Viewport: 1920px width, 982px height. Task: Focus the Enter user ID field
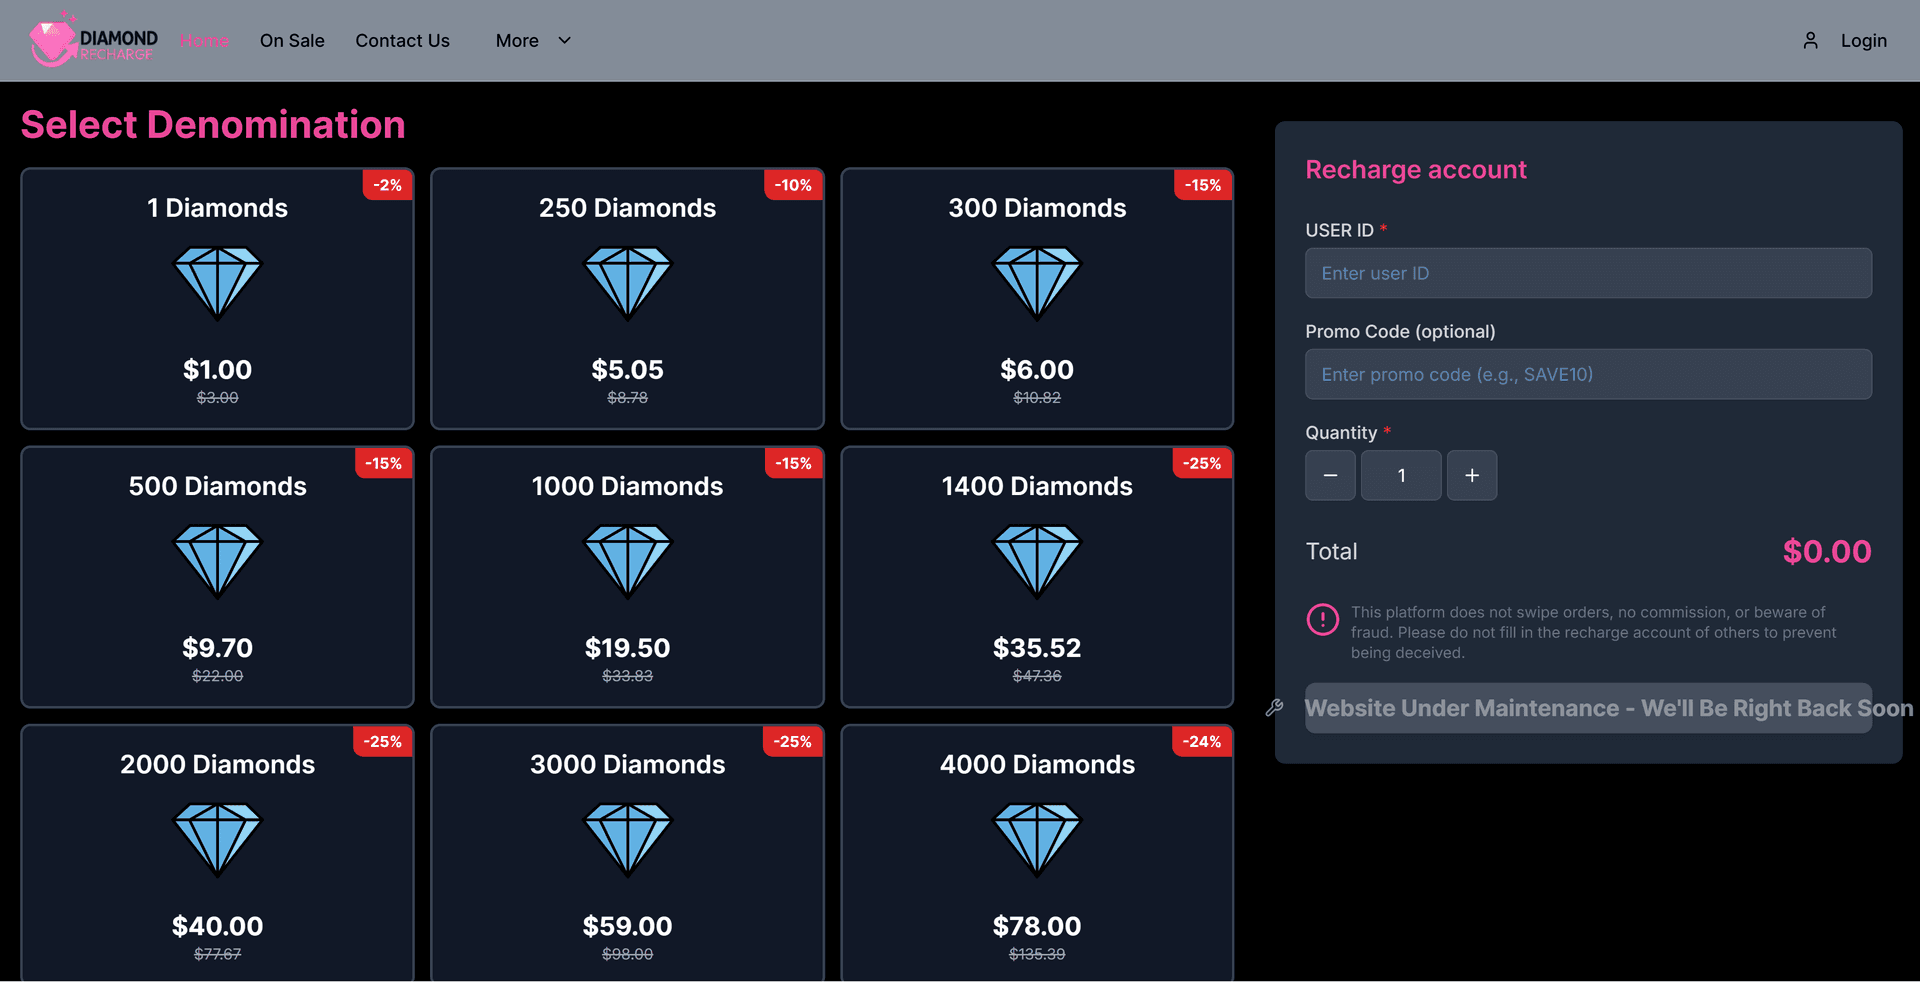coord(1587,273)
